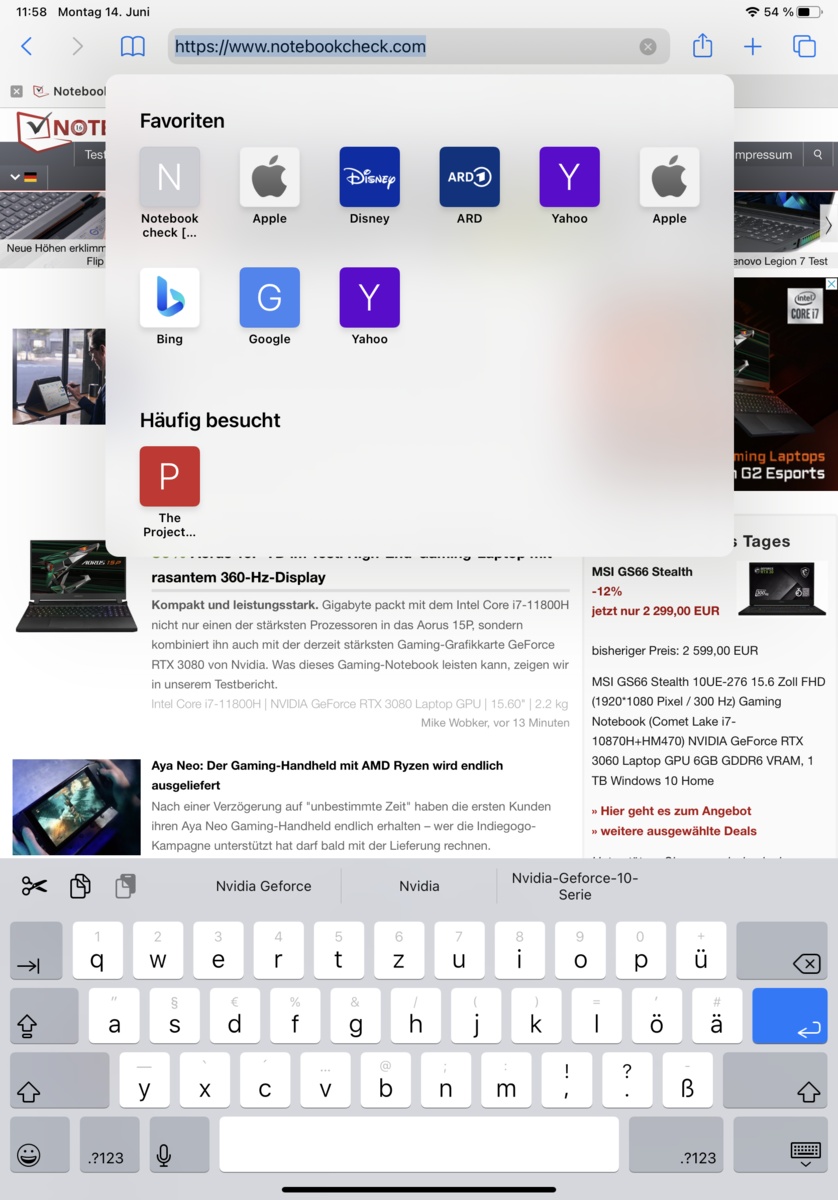Choose suggestion Nvidia-Geforce-10-Serie
The height and width of the screenshot is (1200, 838).
pos(575,886)
